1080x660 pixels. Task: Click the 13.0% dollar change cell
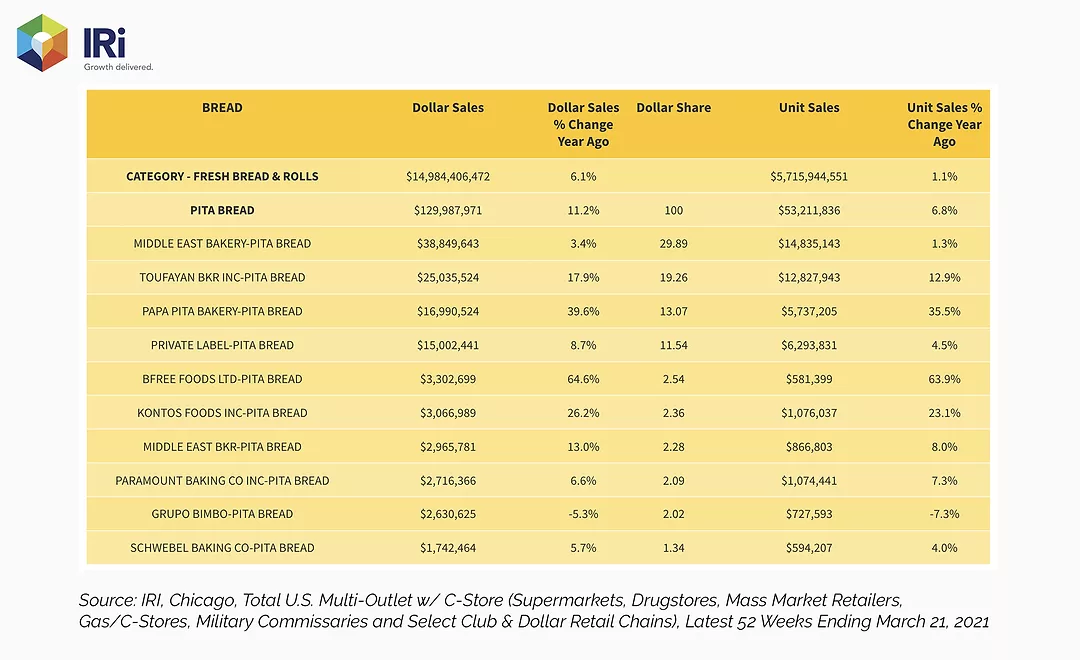(x=583, y=446)
